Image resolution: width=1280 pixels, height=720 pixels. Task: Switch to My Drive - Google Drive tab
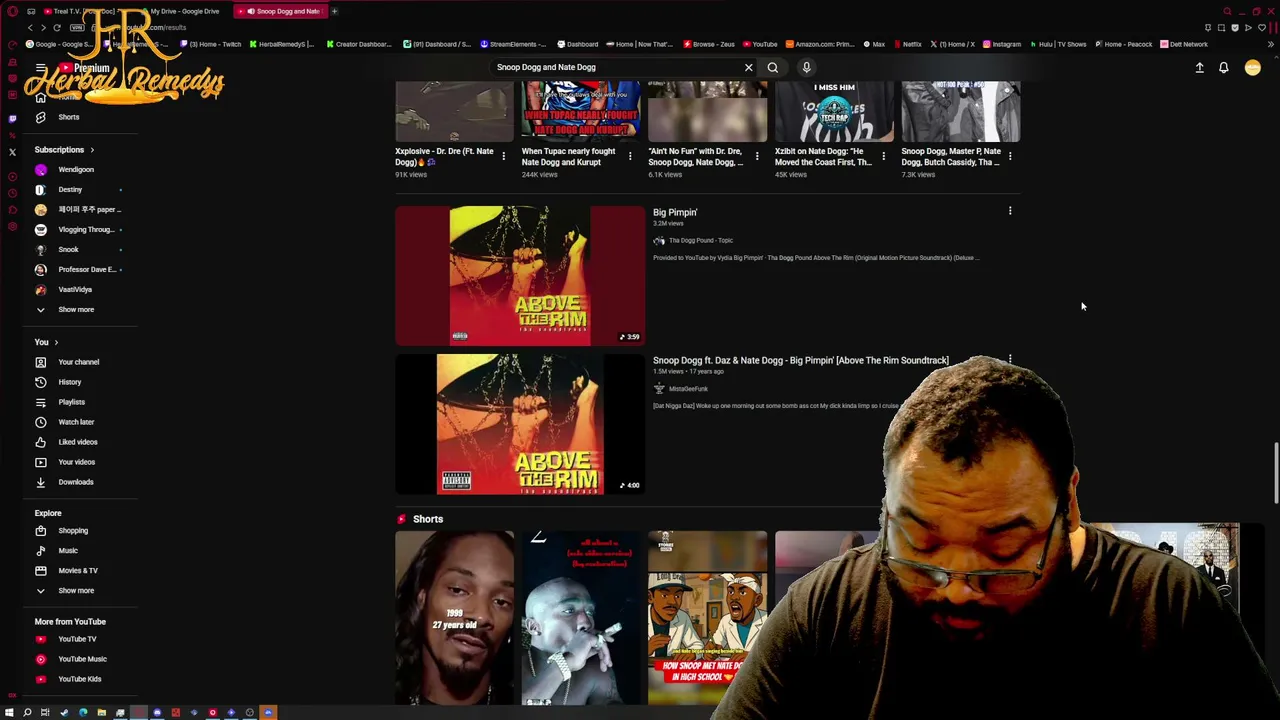coord(184,11)
